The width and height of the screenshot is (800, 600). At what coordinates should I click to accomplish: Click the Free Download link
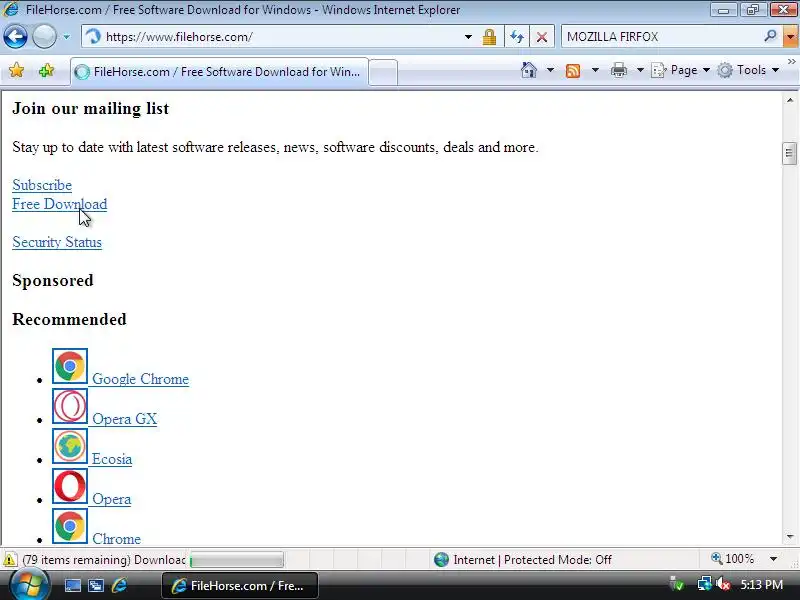[60, 204]
